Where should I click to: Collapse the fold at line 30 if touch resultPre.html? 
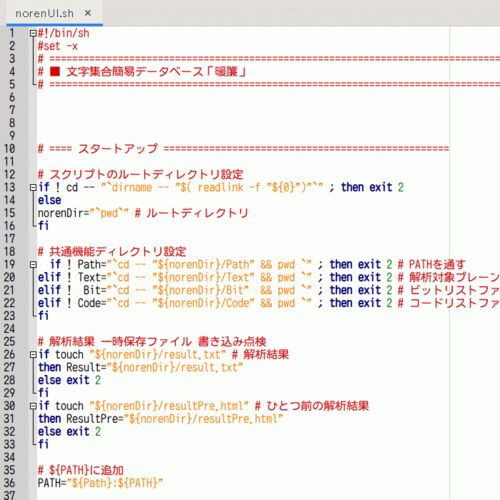pos(33,406)
